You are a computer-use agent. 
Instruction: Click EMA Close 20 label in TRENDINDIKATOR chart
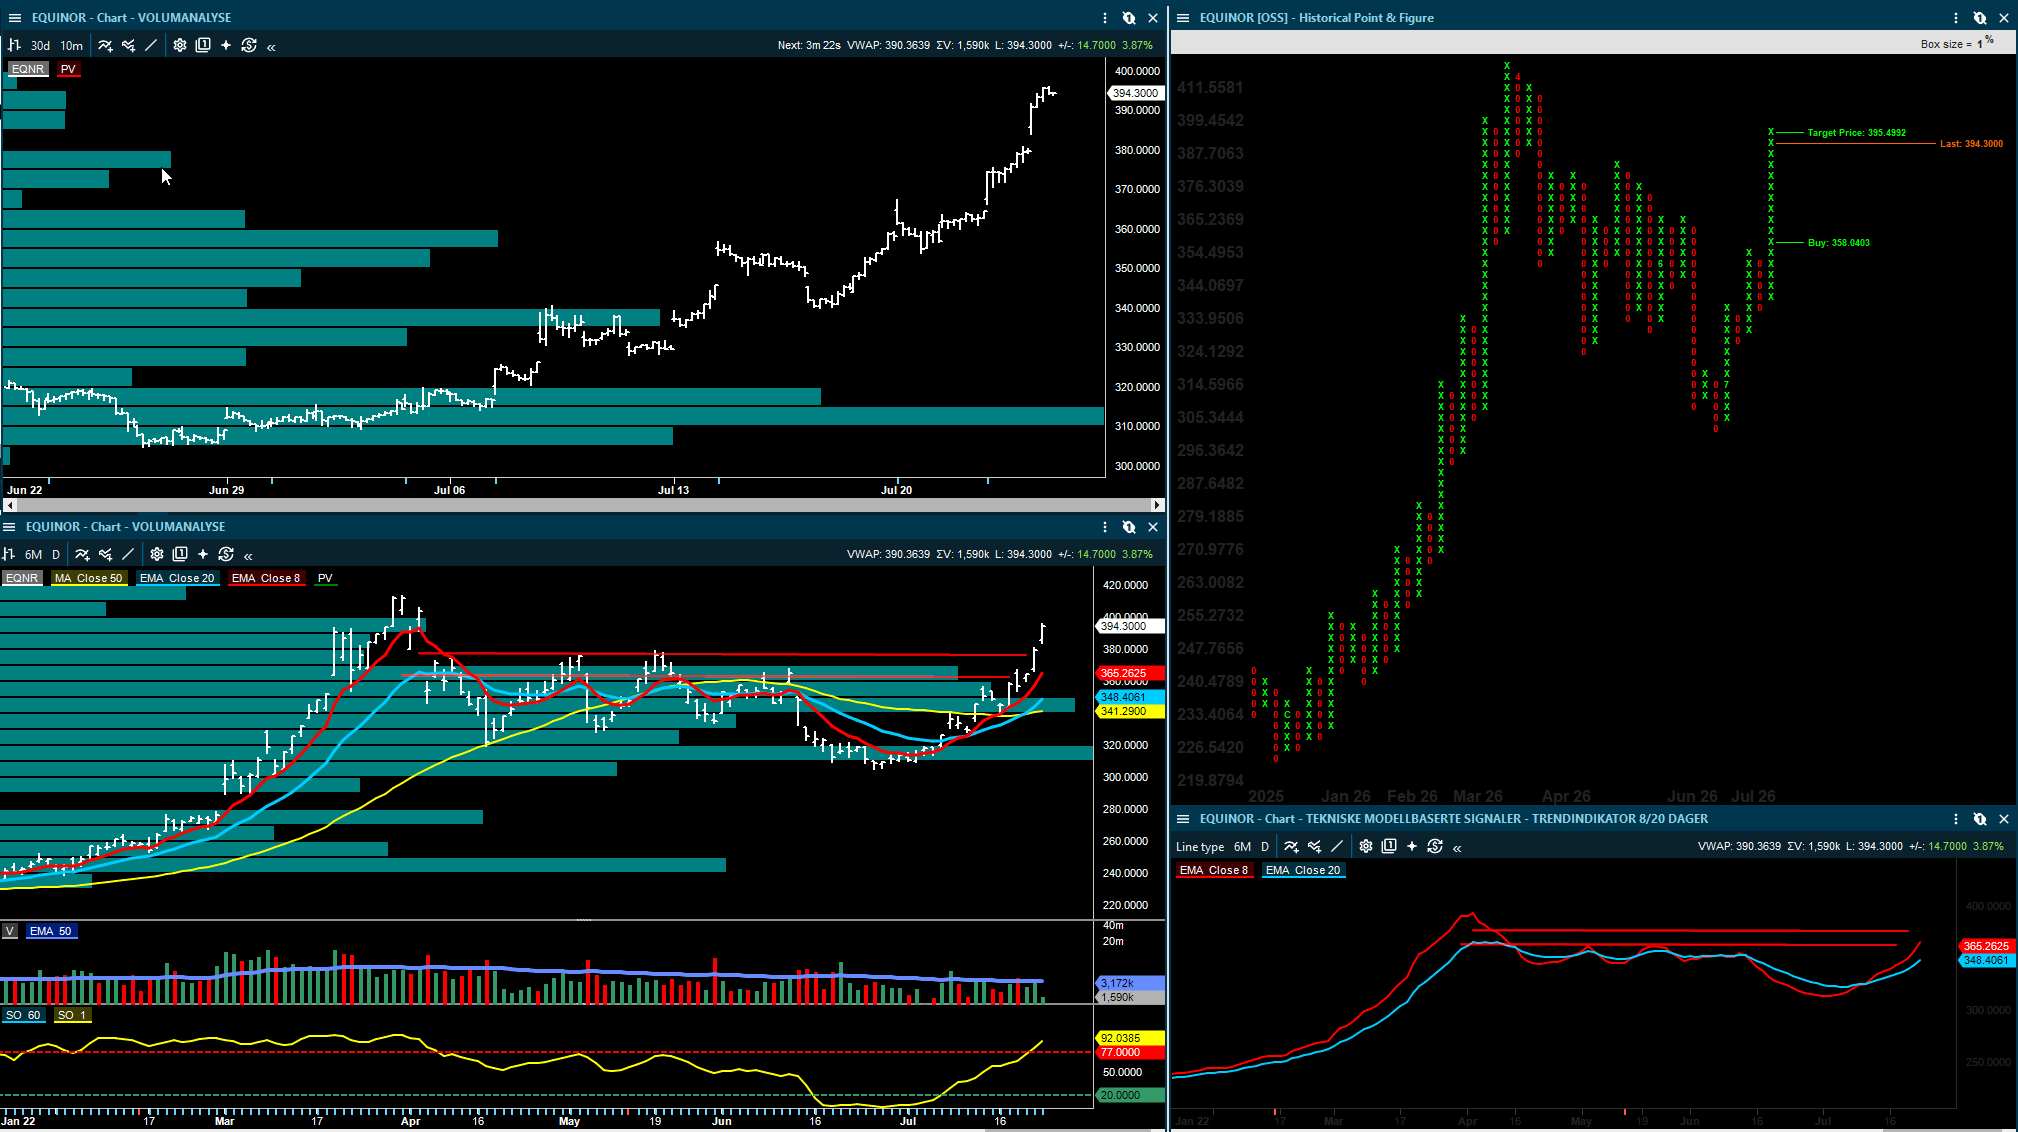pyautogui.click(x=1303, y=870)
